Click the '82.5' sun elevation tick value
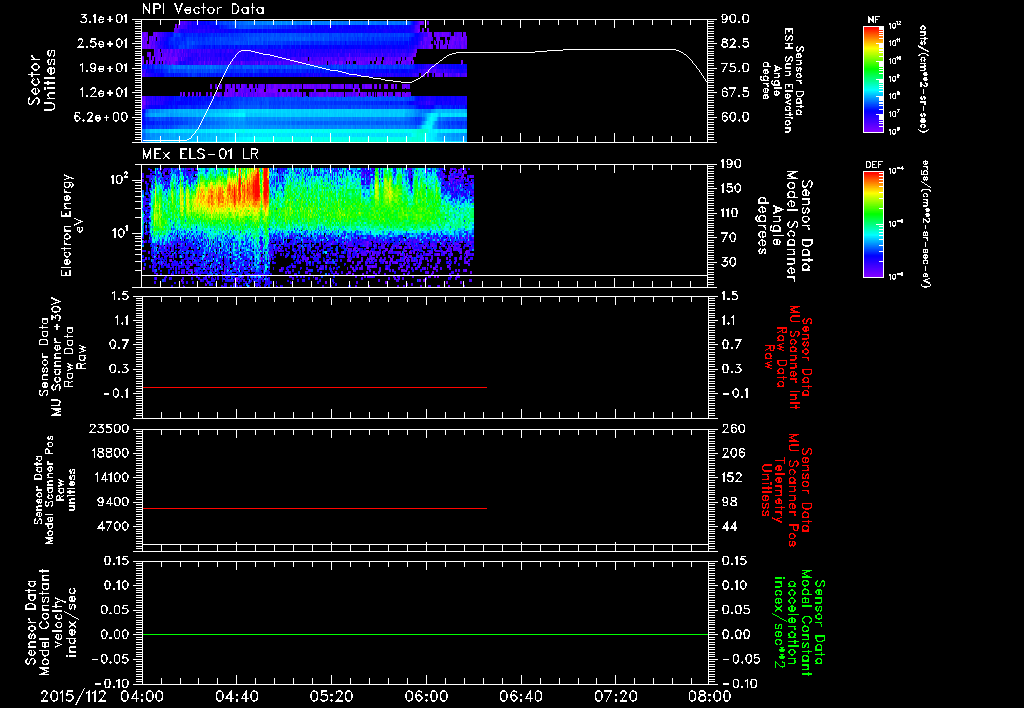Screen dimensions: 1024x708 pos(735,43)
